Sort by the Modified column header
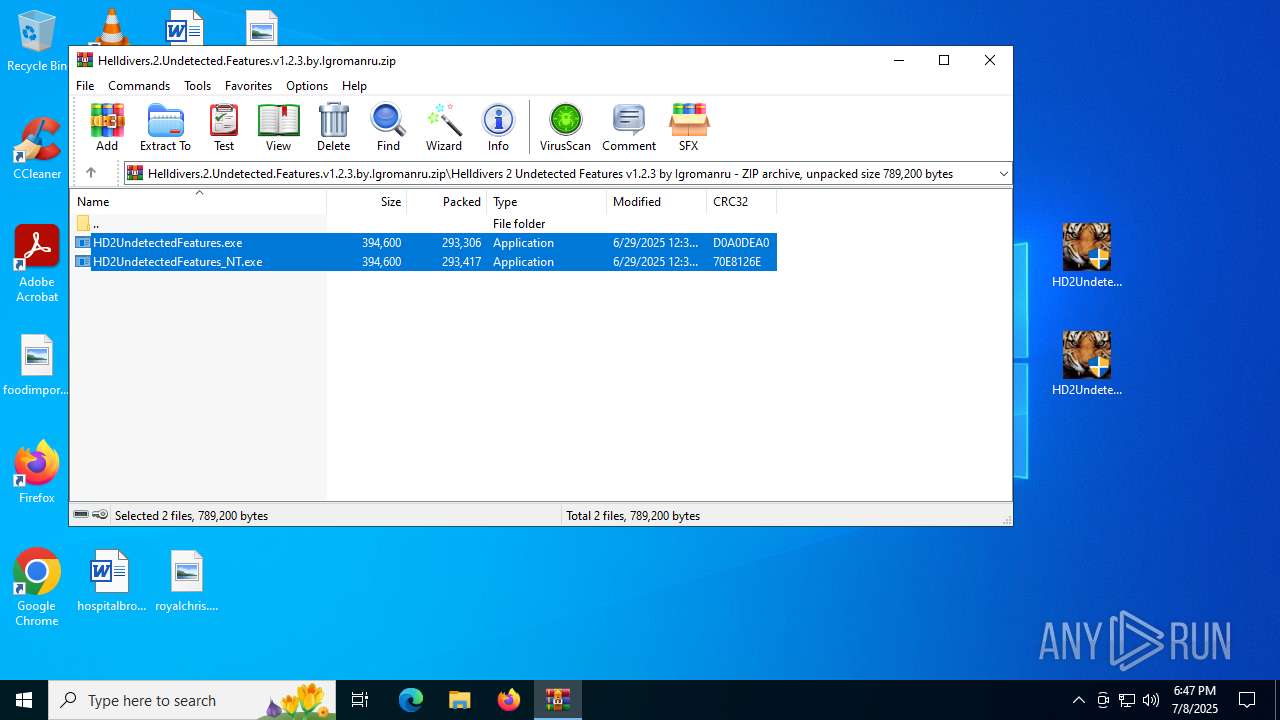 pyautogui.click(x=657, y=201)
